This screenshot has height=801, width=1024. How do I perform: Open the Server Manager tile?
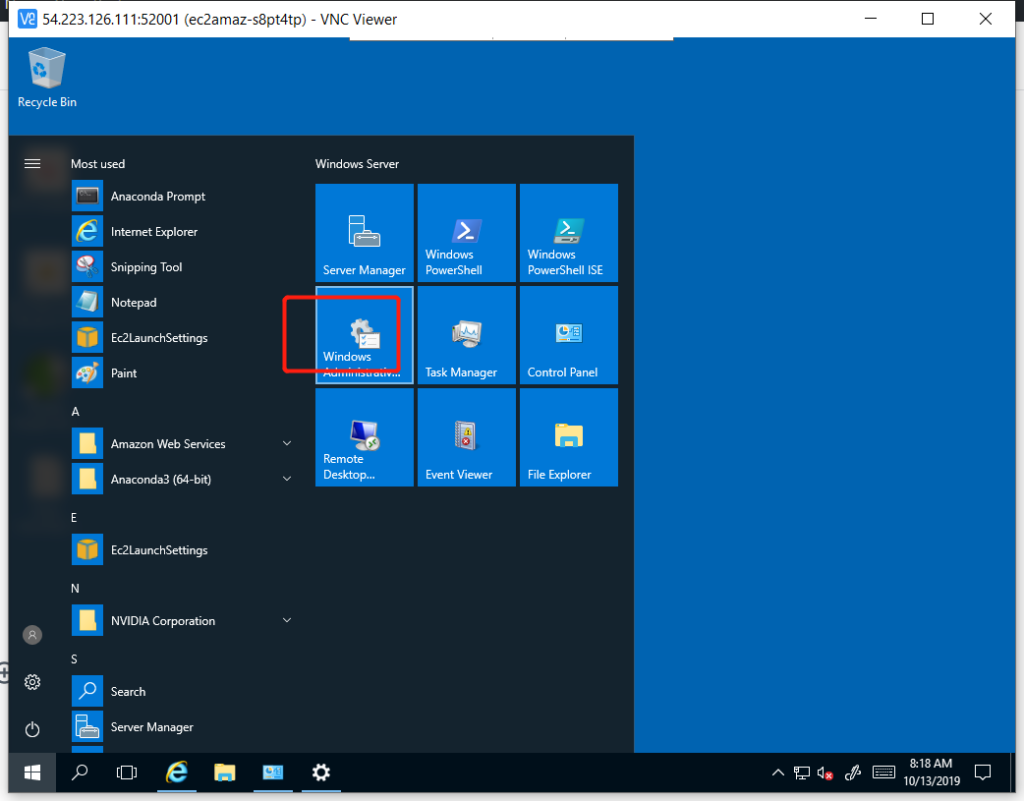[364, 233]
